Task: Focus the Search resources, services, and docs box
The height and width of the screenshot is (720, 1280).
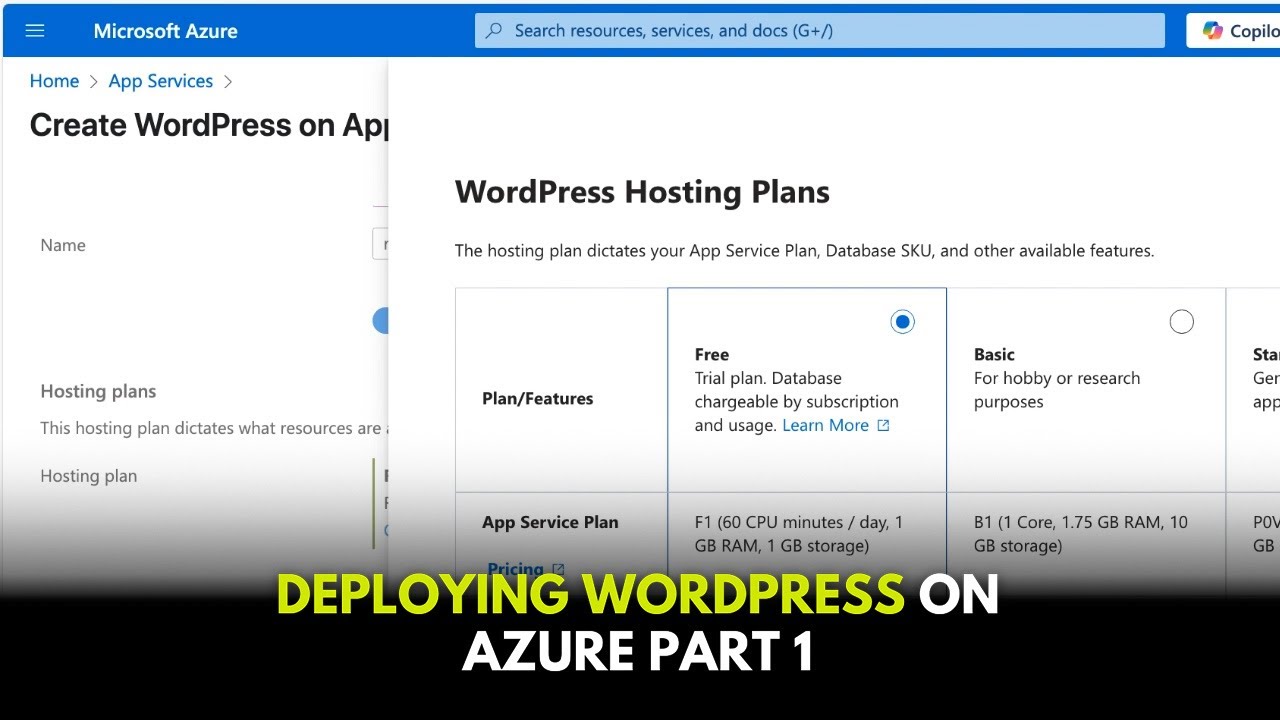Action: pos(820,31)
